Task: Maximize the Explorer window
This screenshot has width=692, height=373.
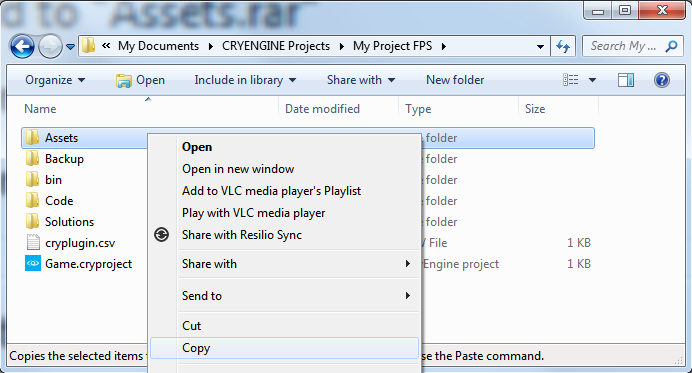Action: pos(625,11)
